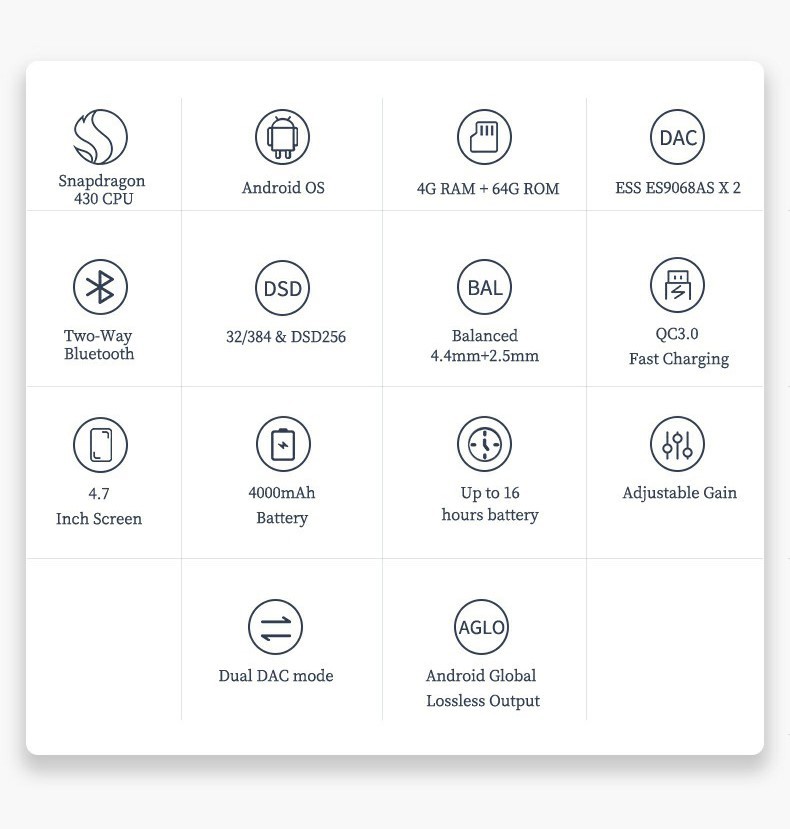The height and width of the screenshot is (829, 790).
Task: Click the "Android Global Lossless Output" text
Action: [482, 688]
